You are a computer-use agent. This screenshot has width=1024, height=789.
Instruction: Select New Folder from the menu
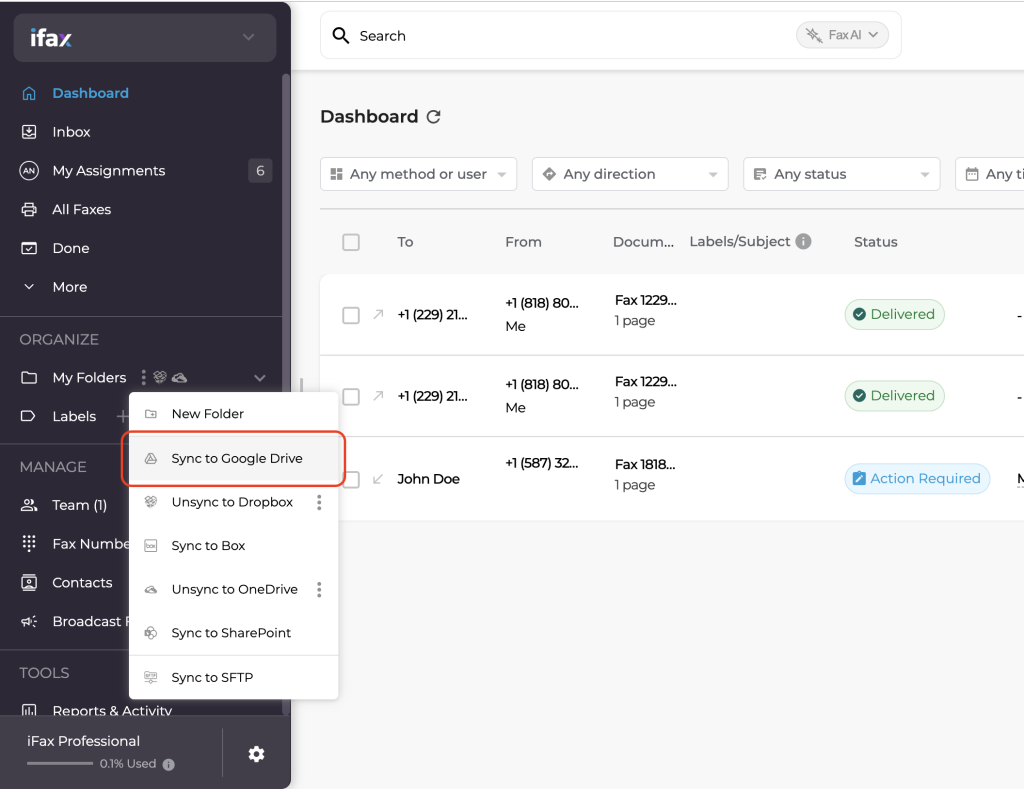pyautogui.click(x=234, y=414)
